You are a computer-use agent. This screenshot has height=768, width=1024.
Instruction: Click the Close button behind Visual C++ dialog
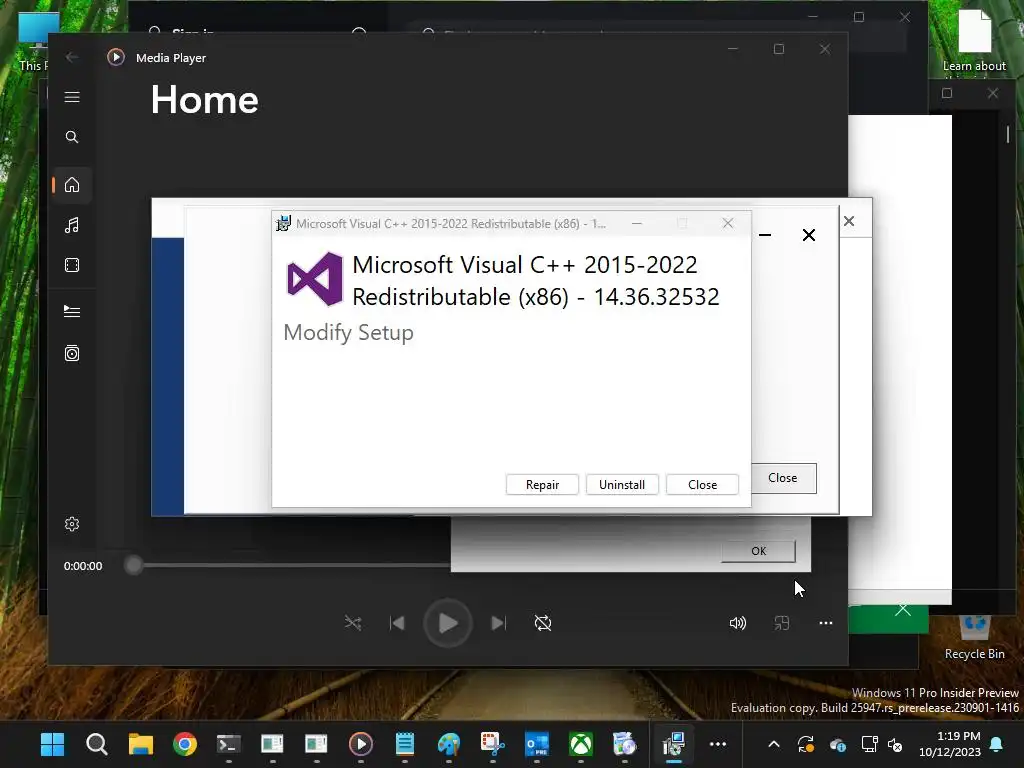[783, 478]
